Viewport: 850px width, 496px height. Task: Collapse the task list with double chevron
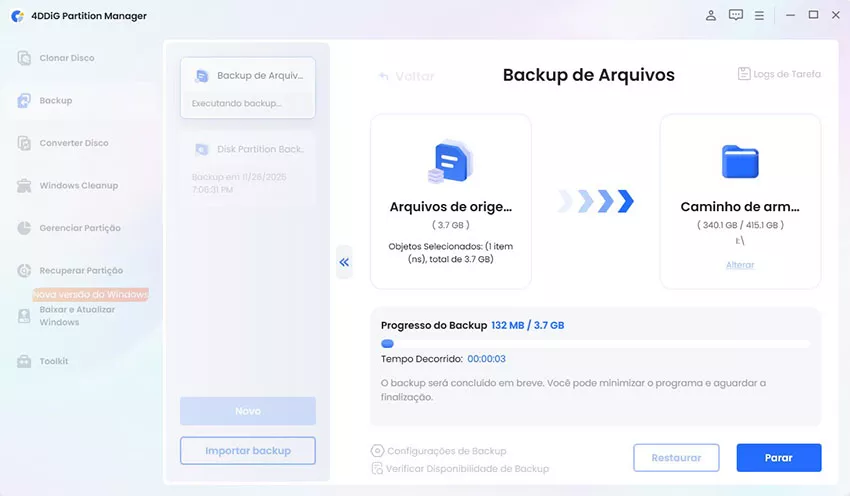tap(344, 262)
